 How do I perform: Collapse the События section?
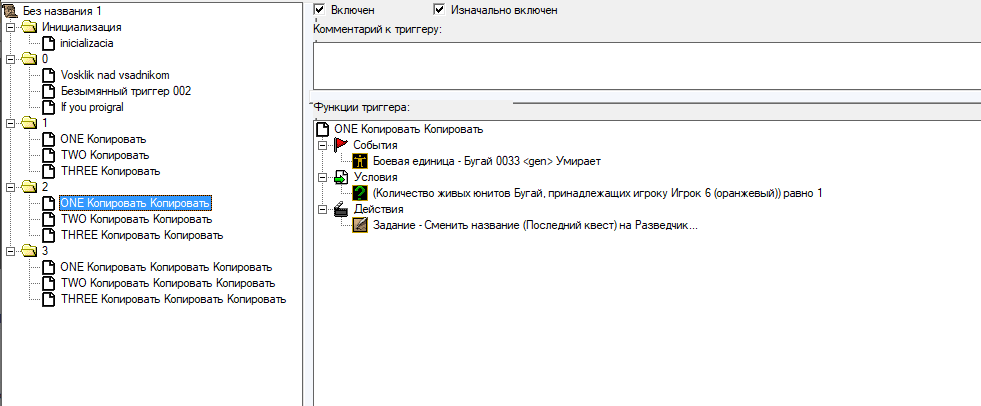[322, 145]
